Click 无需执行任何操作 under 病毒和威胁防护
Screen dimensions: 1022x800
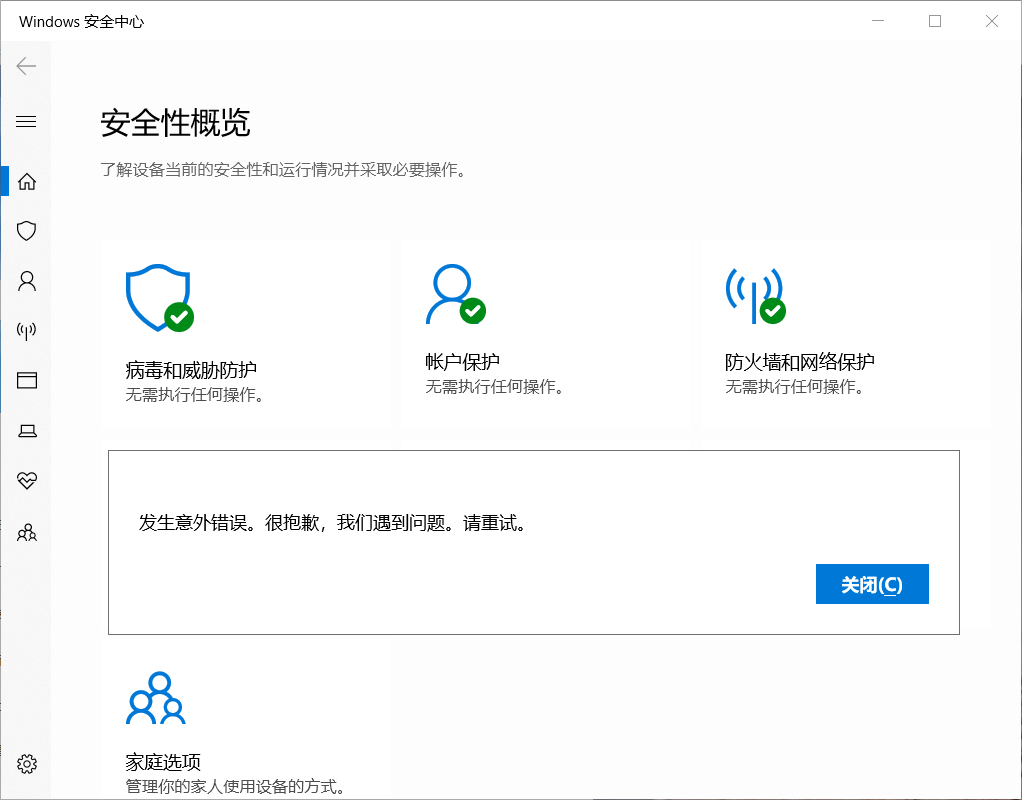[194, 394]
